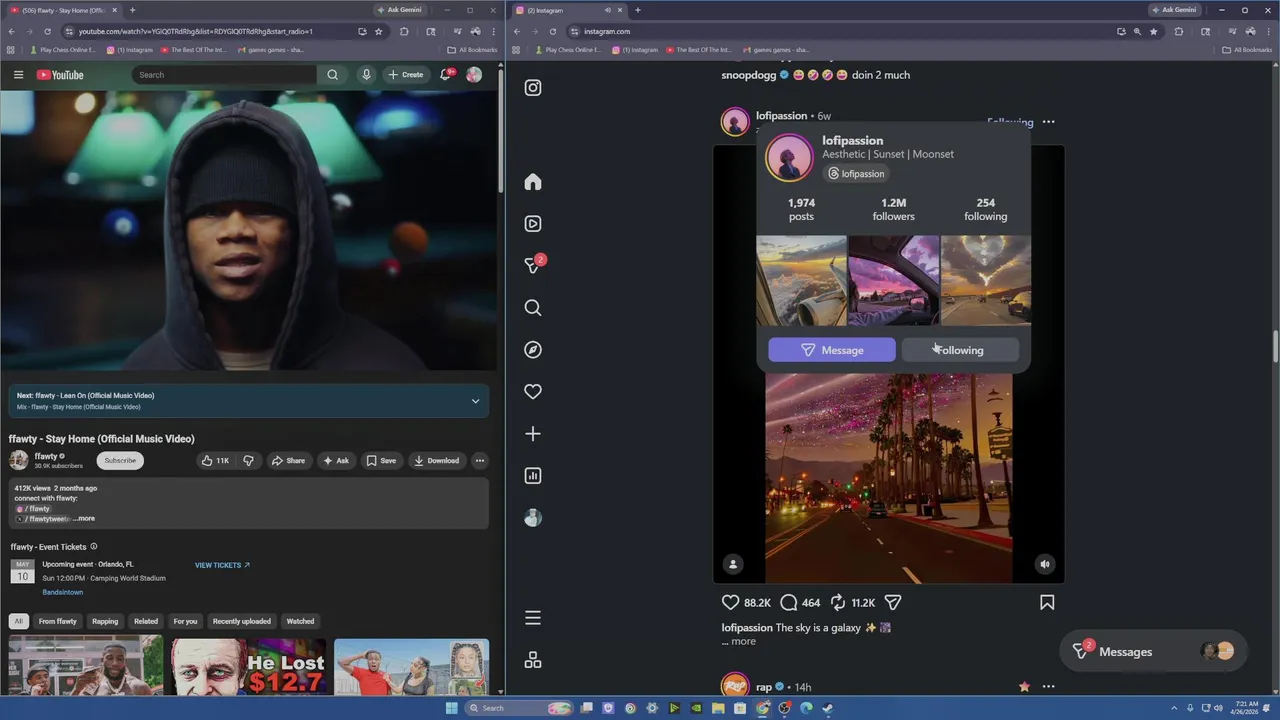This screenshot has height=720, width=1280.
Task: Open Instagram Reels from the sidebar
Action: (x=533, y=224)
